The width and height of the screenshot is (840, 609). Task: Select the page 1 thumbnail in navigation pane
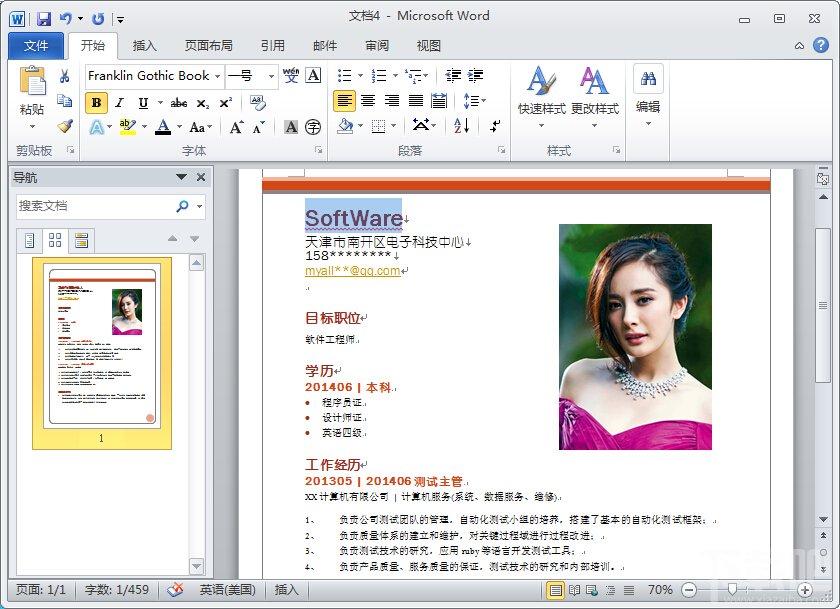(x=100, y=345)
